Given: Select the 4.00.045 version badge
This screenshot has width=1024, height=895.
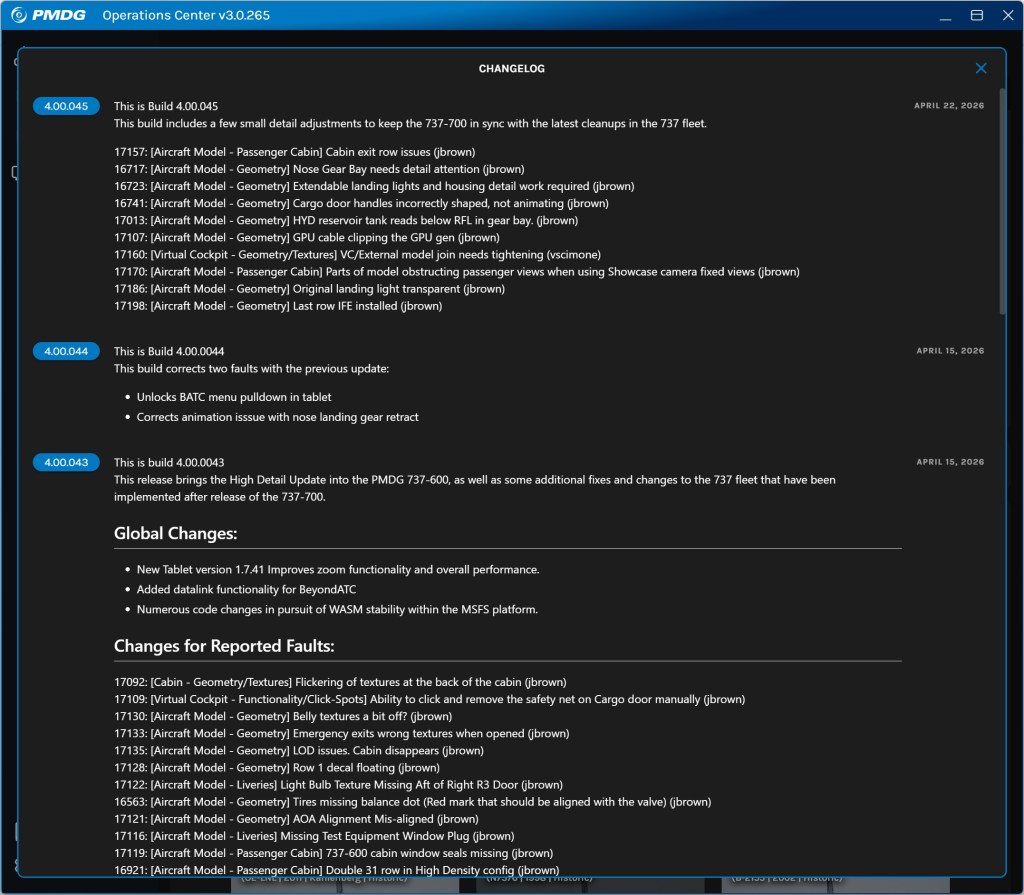Looking at the screenshot, I should tap(66, 106).
